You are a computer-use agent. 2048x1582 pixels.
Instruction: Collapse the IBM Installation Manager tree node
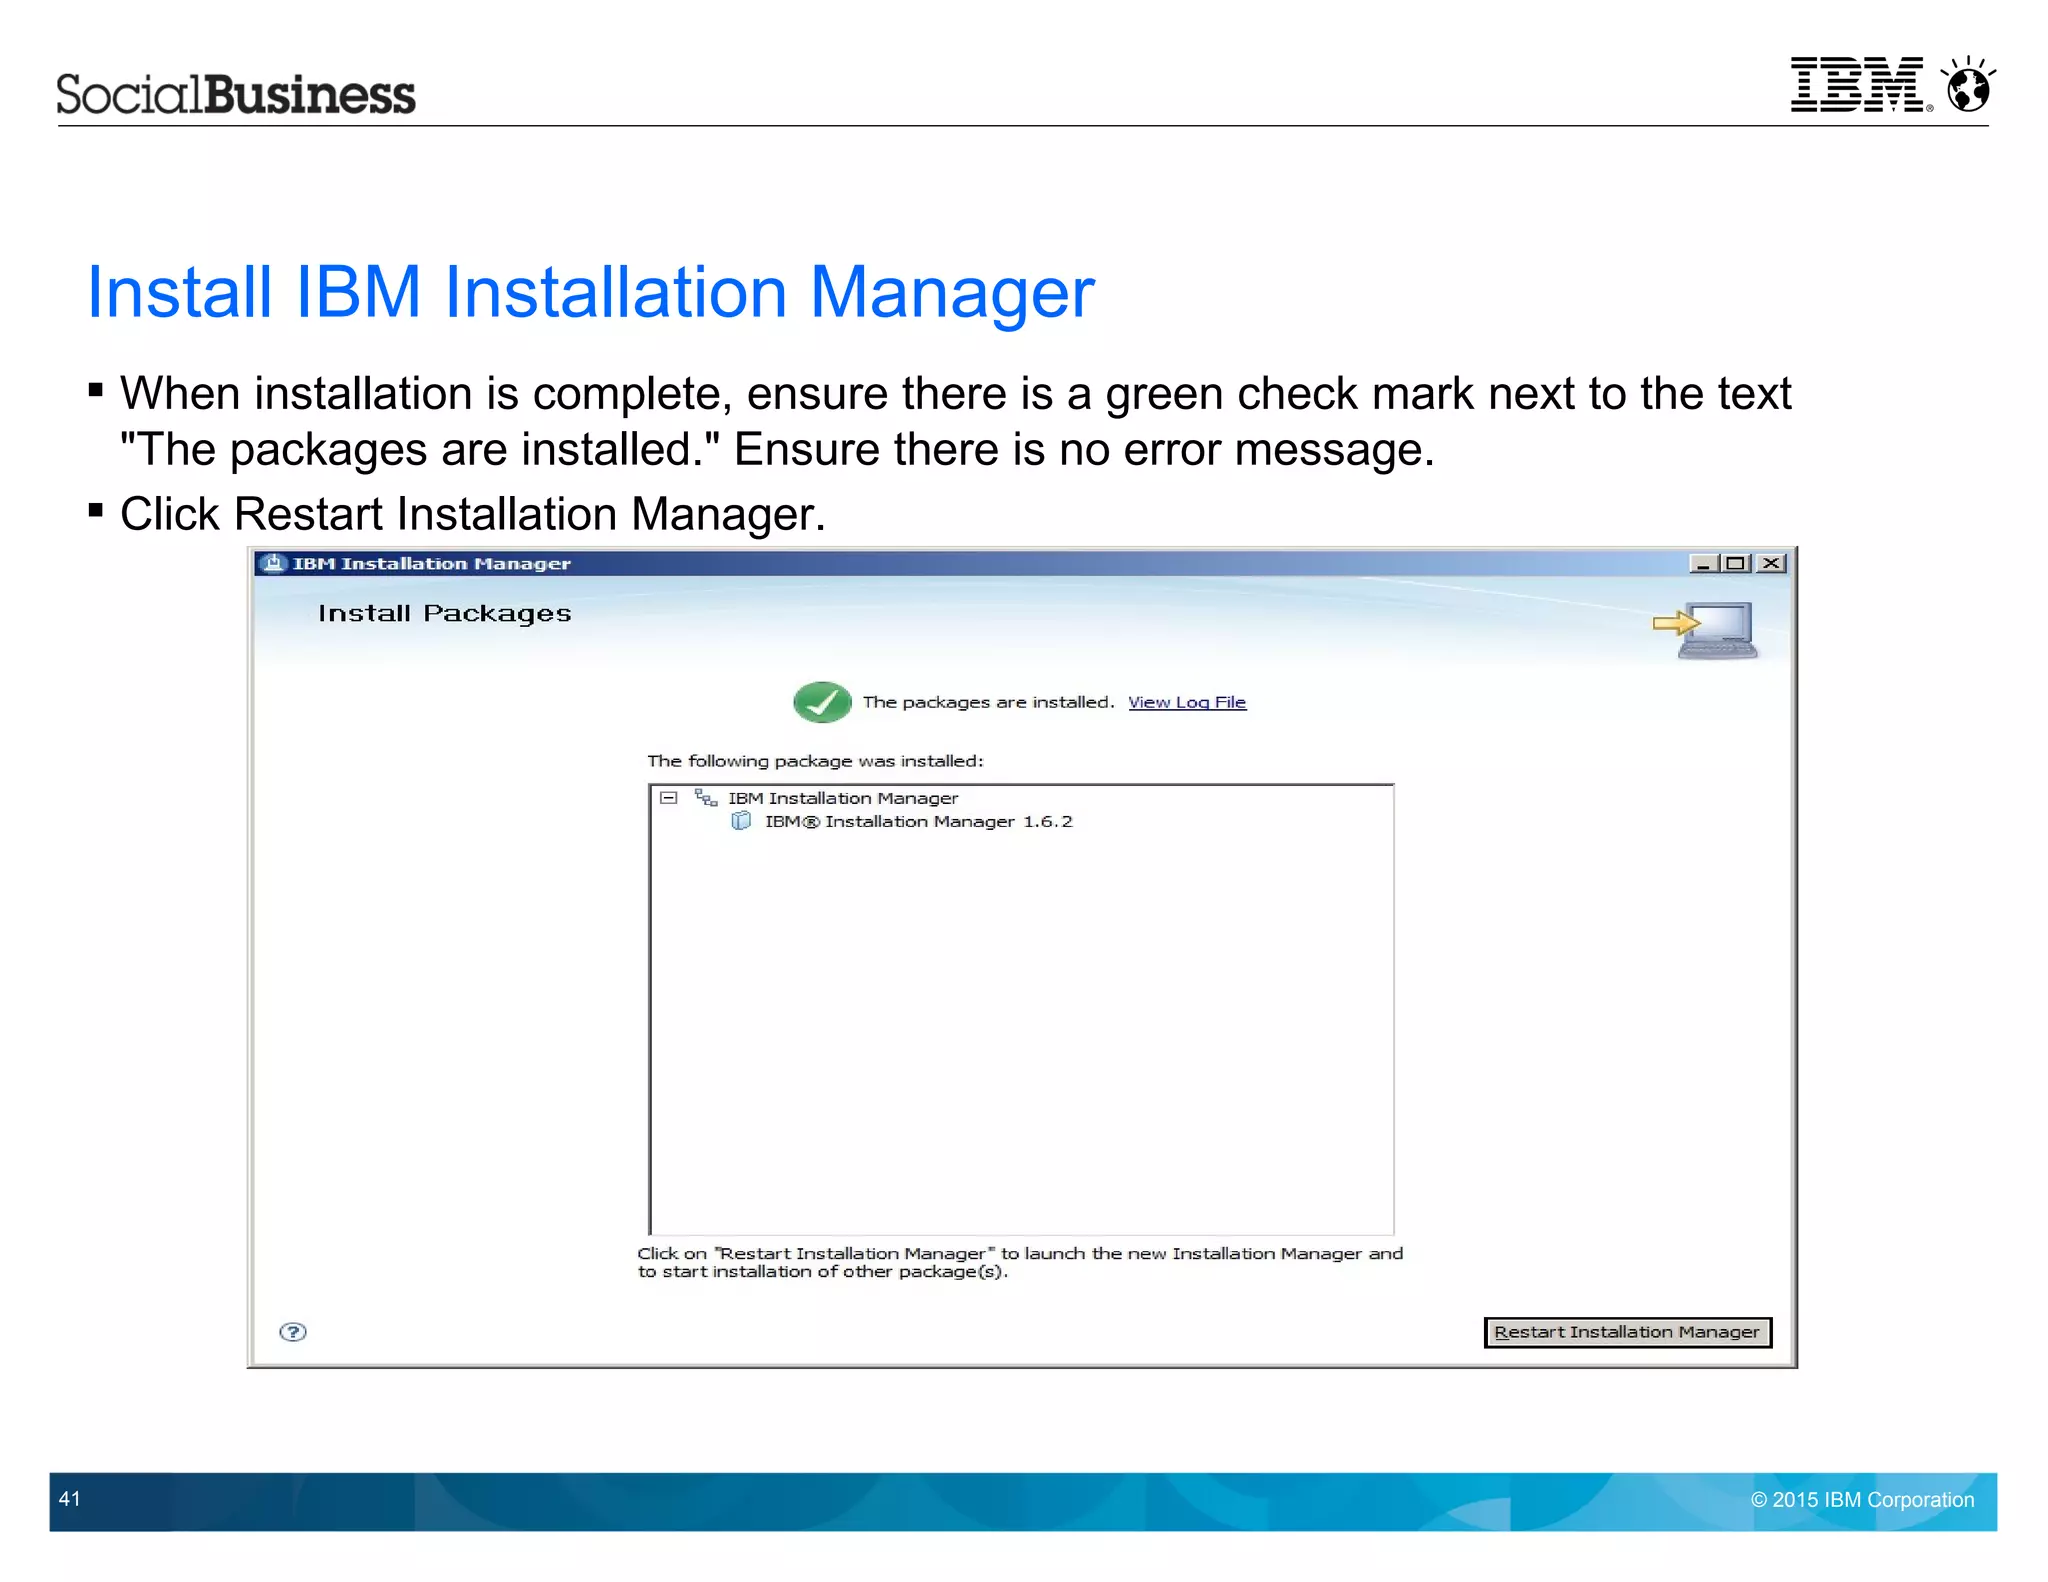[669, 798]
